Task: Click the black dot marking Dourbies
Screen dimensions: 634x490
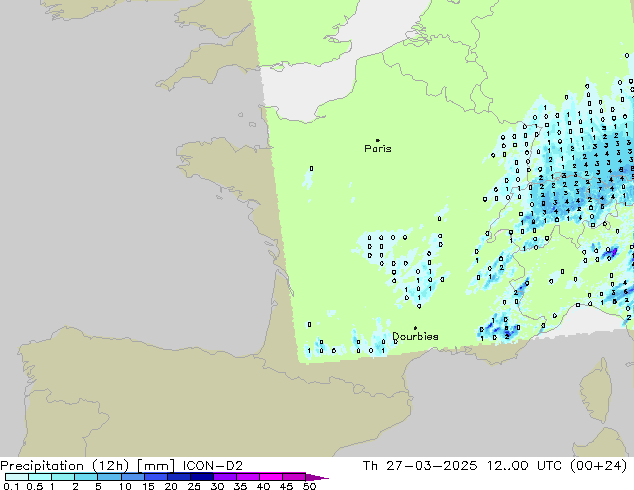Action: (x=415, y=328)
